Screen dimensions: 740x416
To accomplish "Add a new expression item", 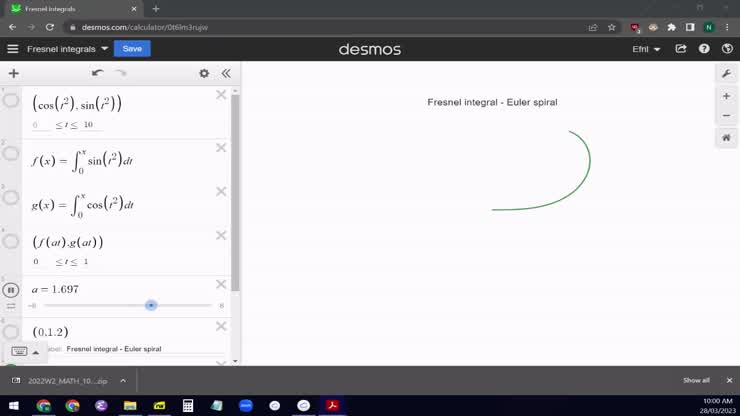I will coord(13,73).
